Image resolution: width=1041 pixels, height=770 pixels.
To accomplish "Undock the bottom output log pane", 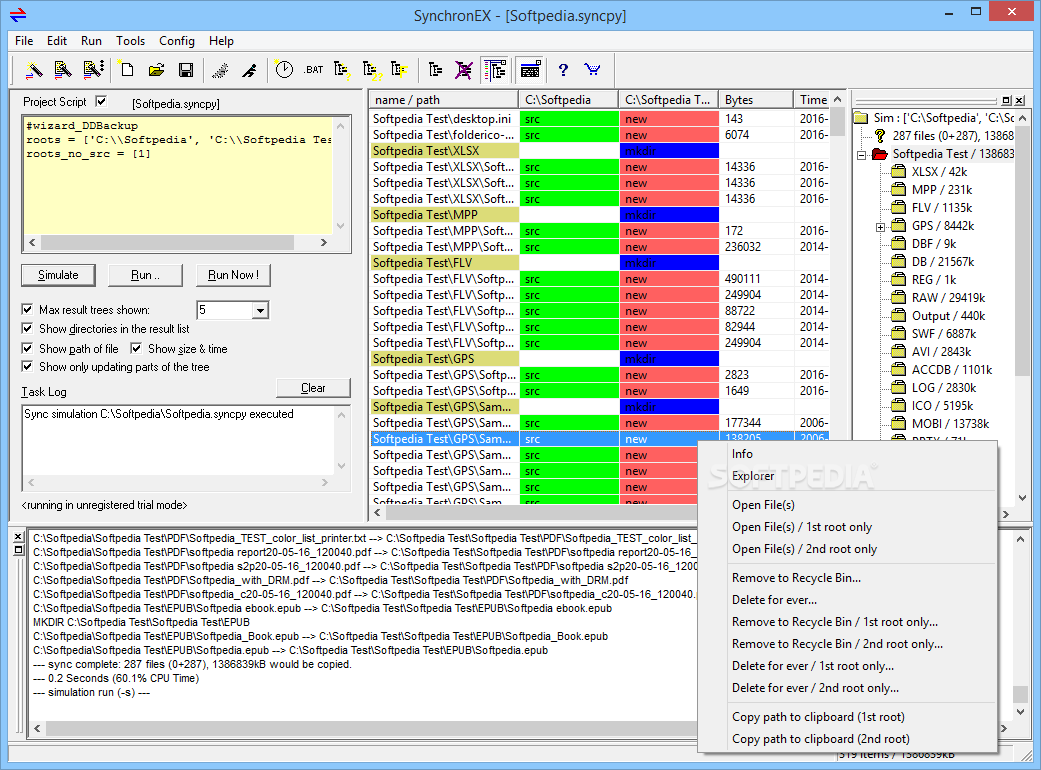I will (x=19, y=550).
